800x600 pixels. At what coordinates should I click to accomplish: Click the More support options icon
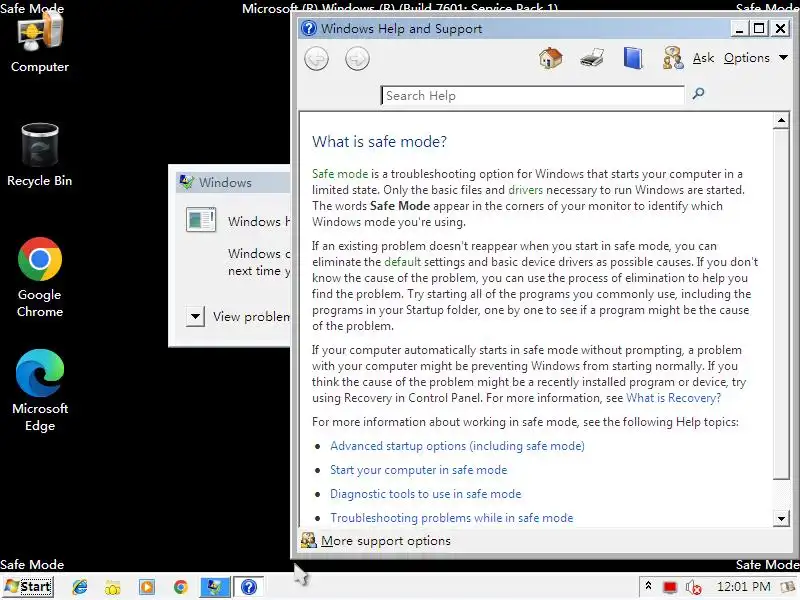tap(308, 540)
